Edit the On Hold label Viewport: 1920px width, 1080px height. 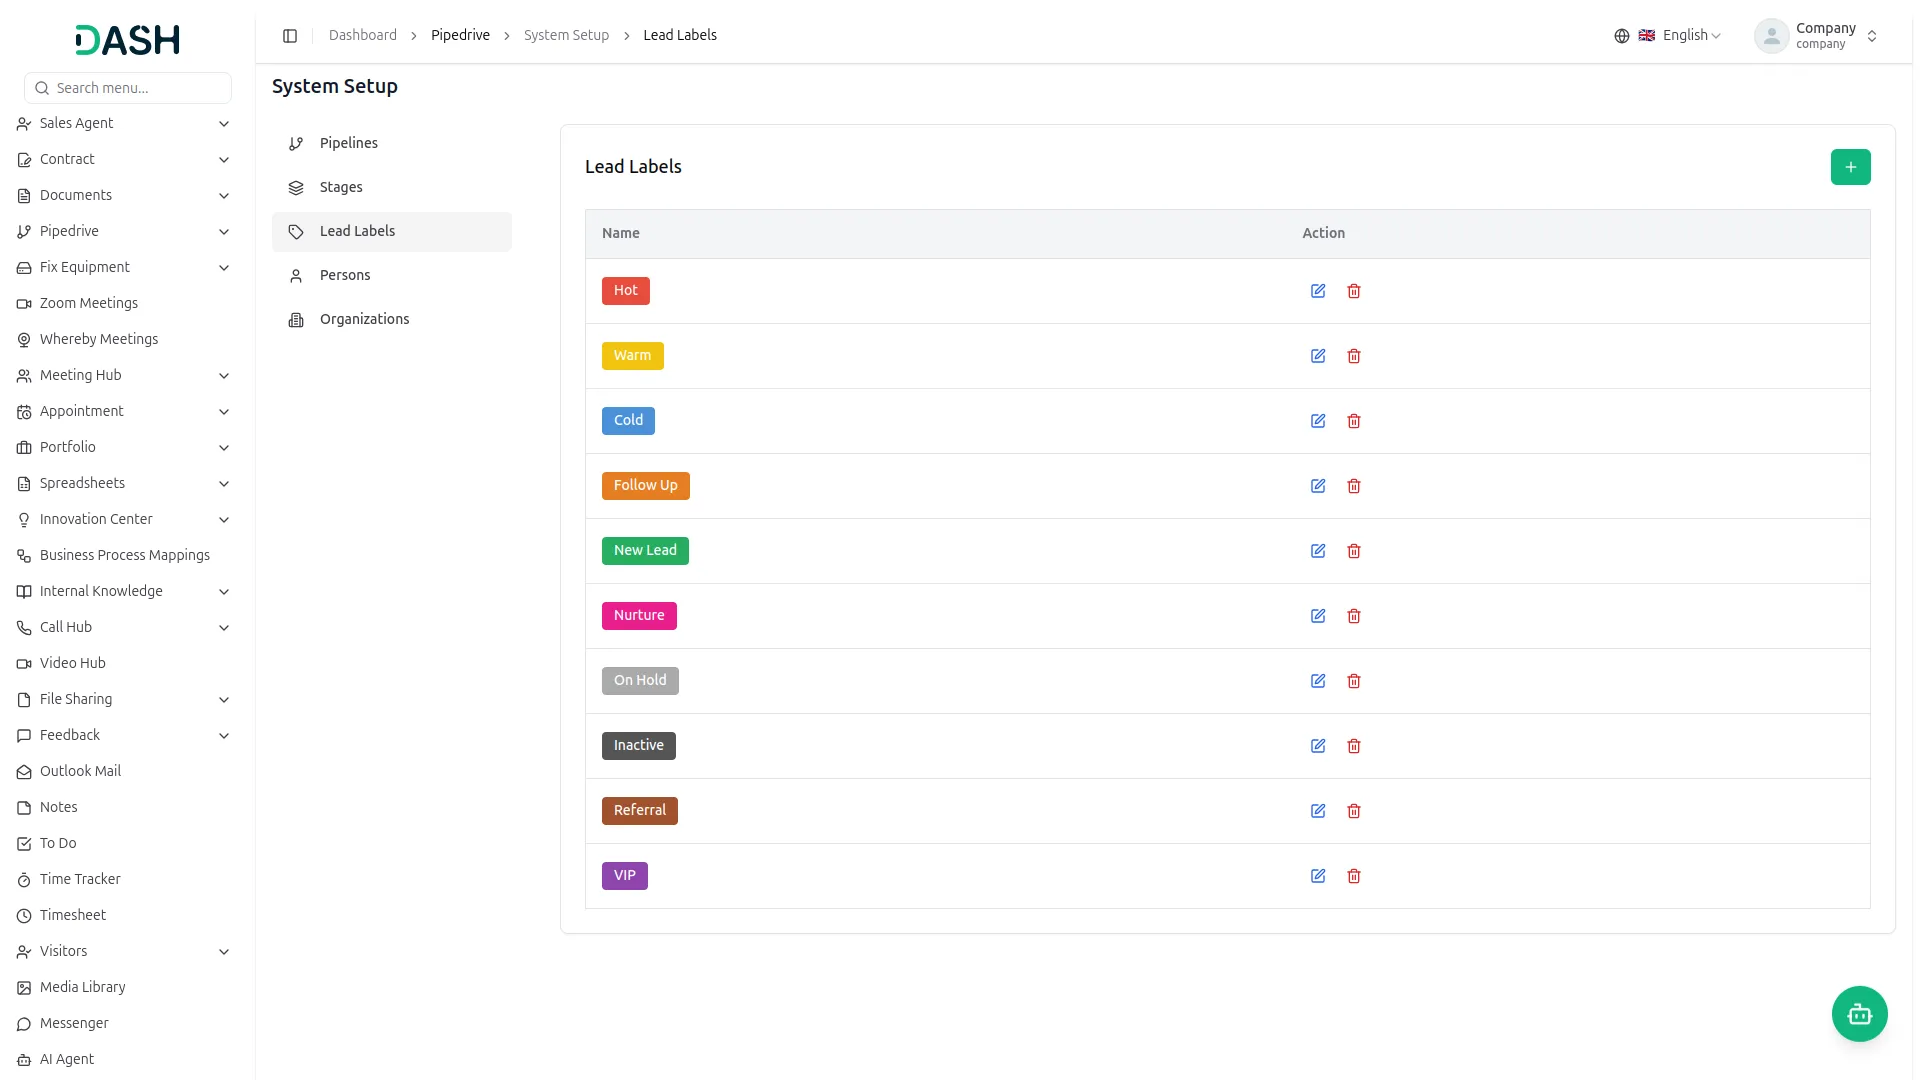(1318, 681)
